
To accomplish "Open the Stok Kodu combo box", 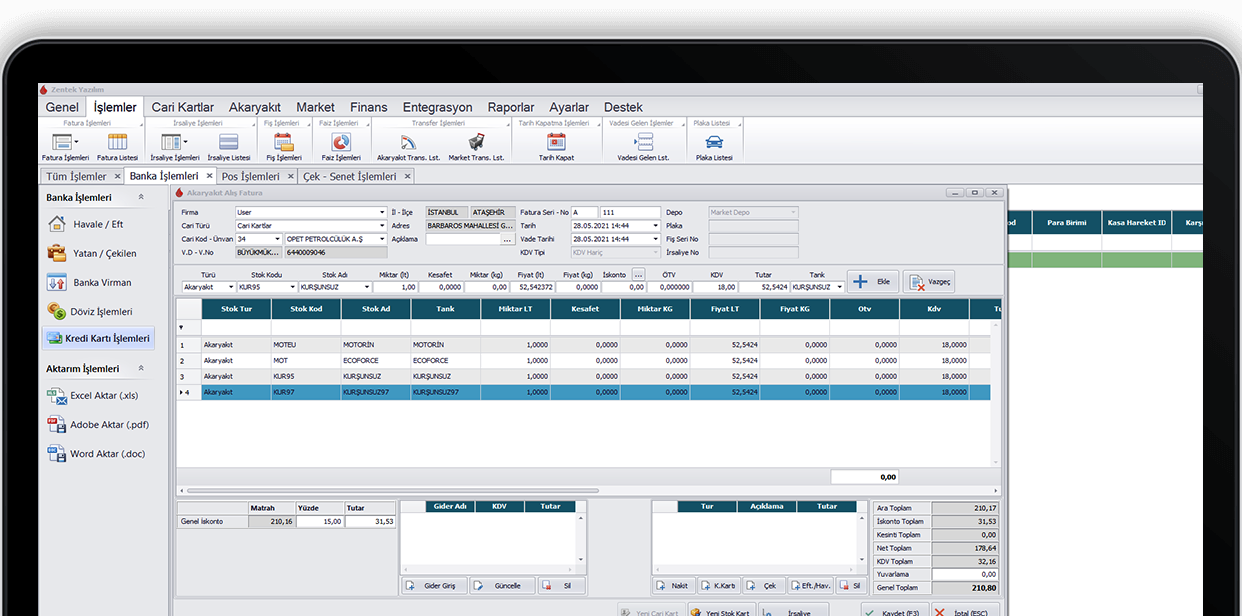I will click(292, 287).
